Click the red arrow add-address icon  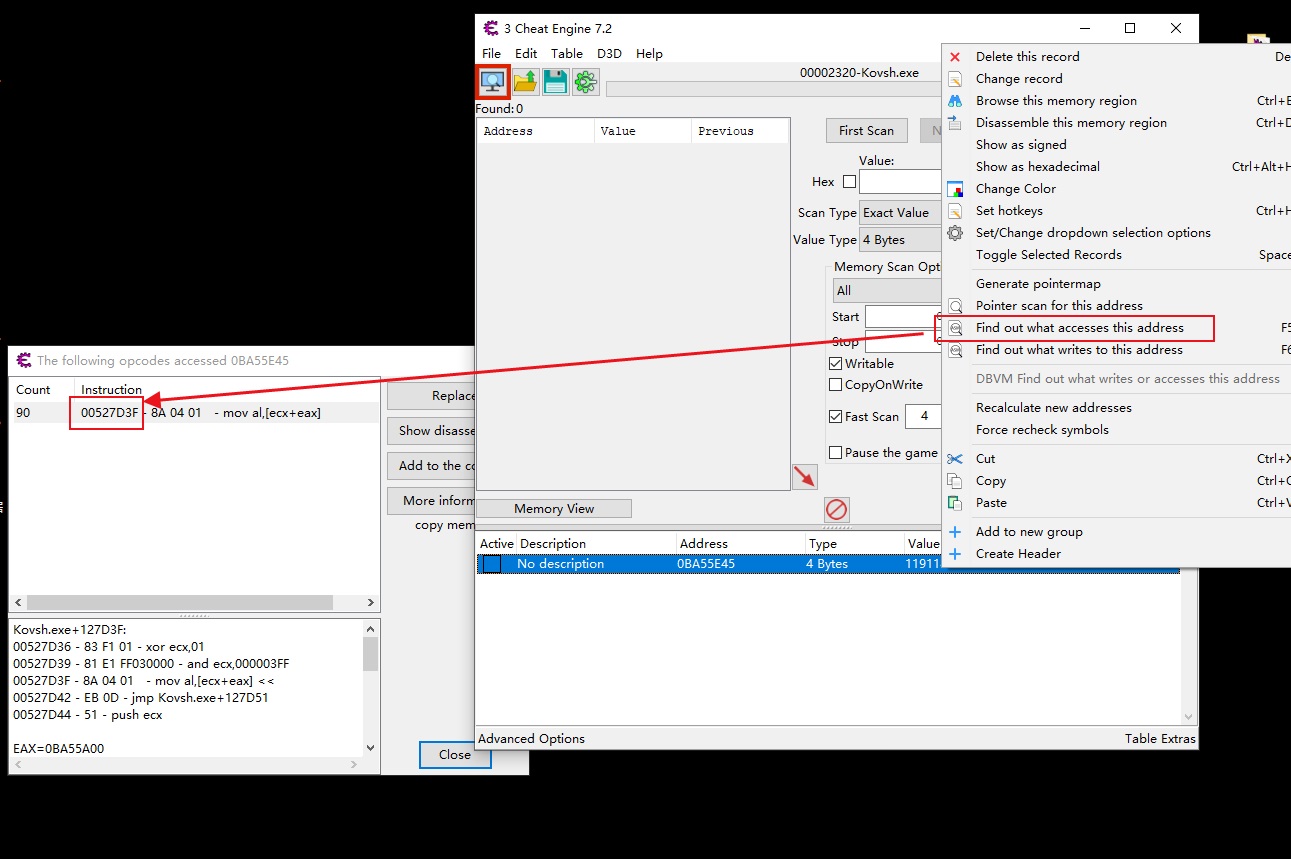[x=804, y=477]
